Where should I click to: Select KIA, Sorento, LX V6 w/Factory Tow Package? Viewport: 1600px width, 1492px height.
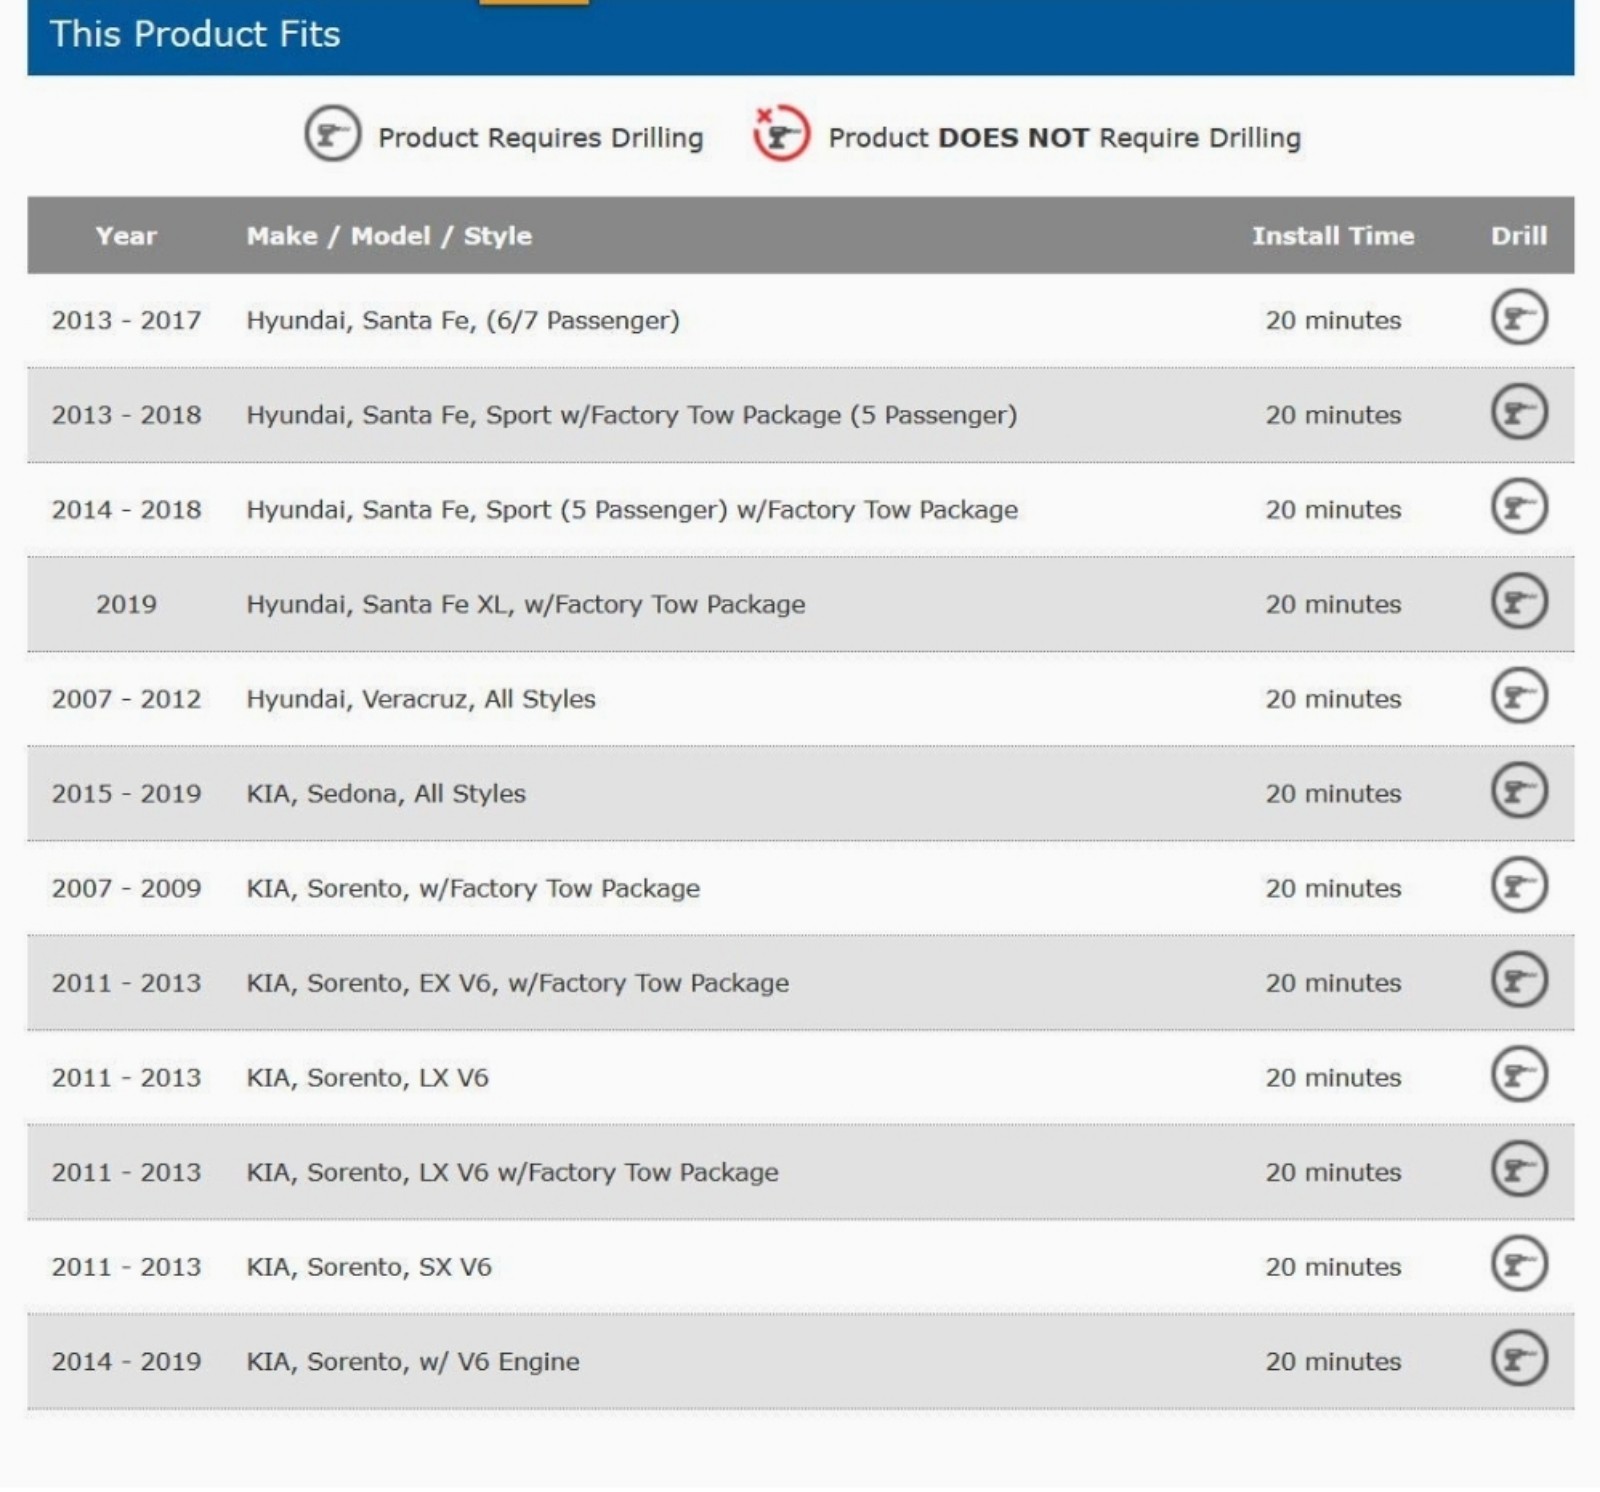click(x=512, y=1172)
